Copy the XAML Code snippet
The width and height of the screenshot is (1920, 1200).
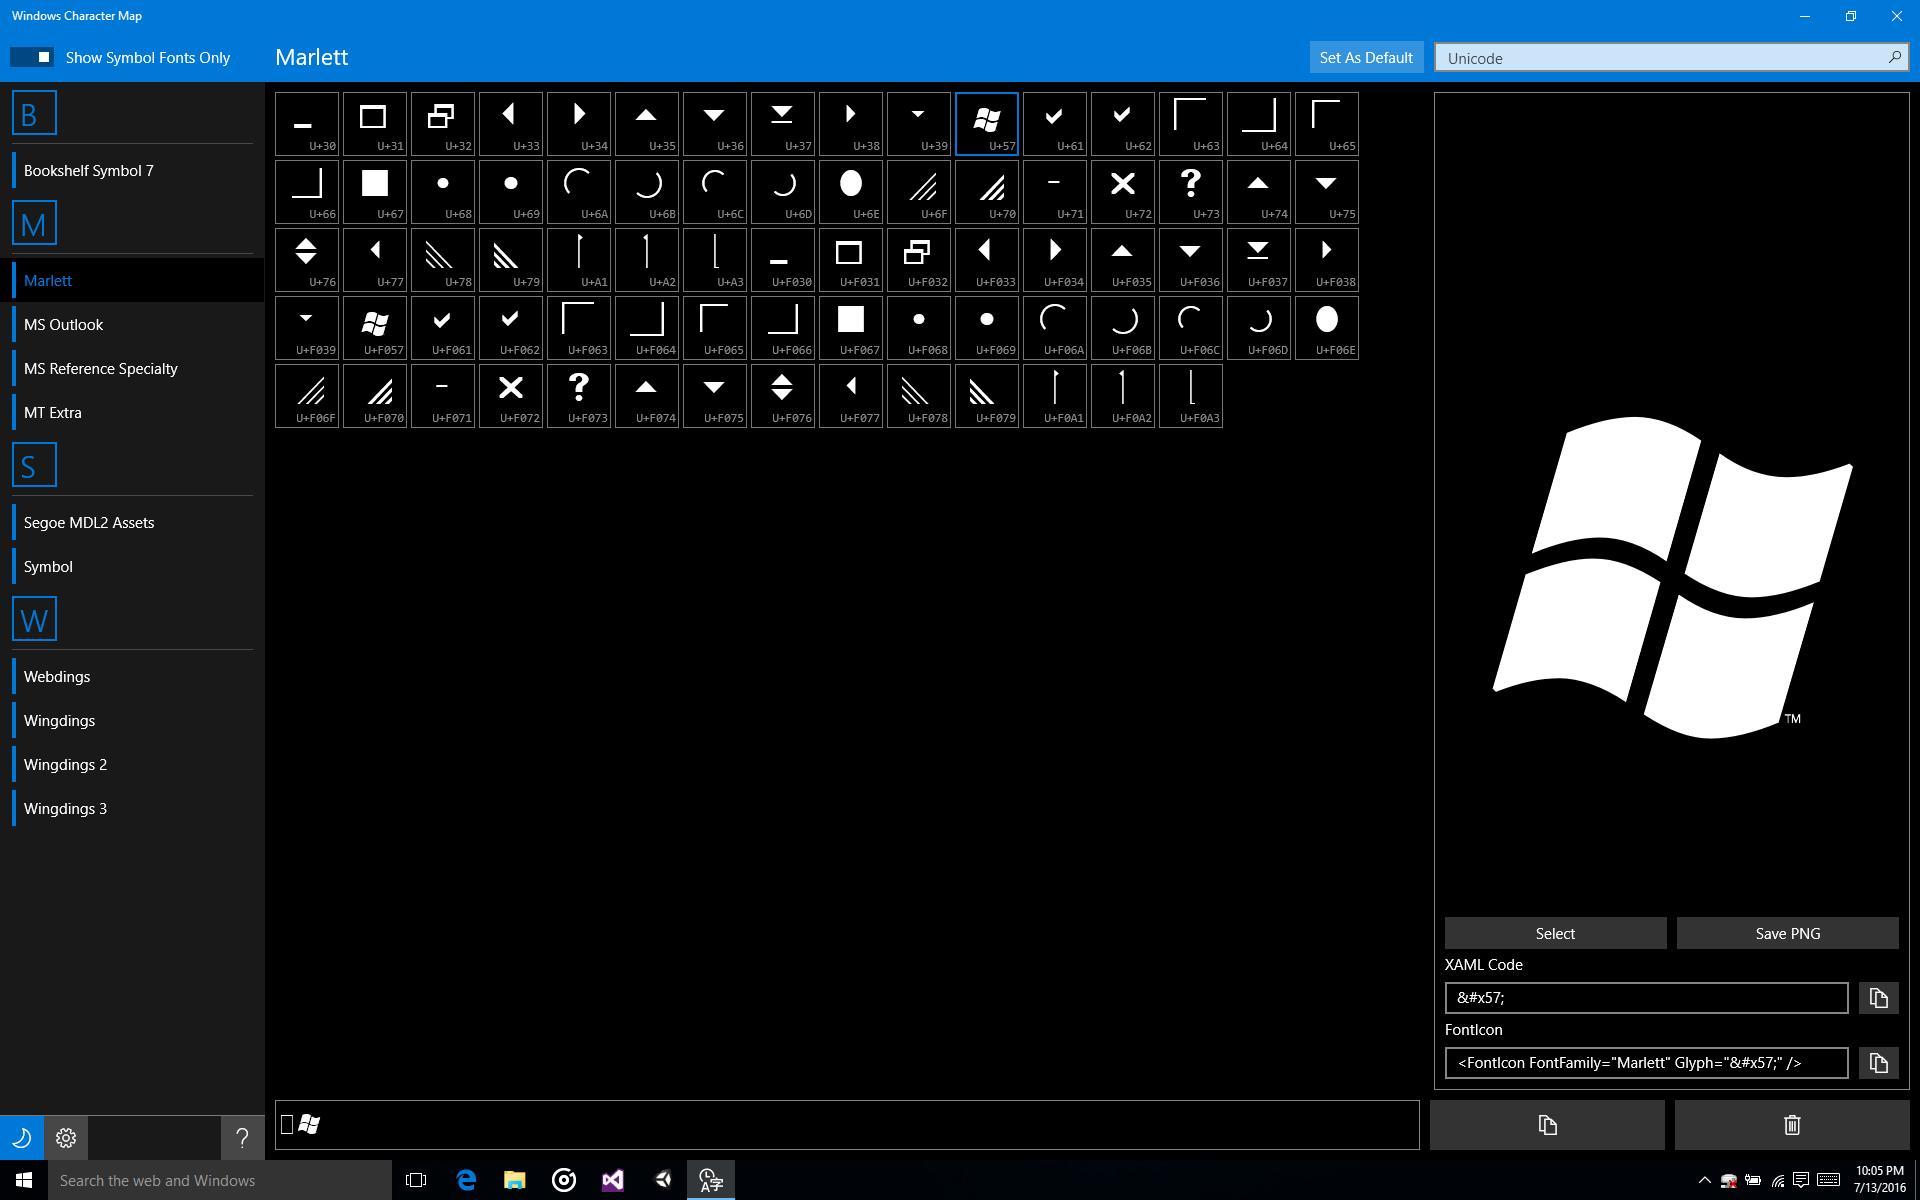[x=1878, y=997]
